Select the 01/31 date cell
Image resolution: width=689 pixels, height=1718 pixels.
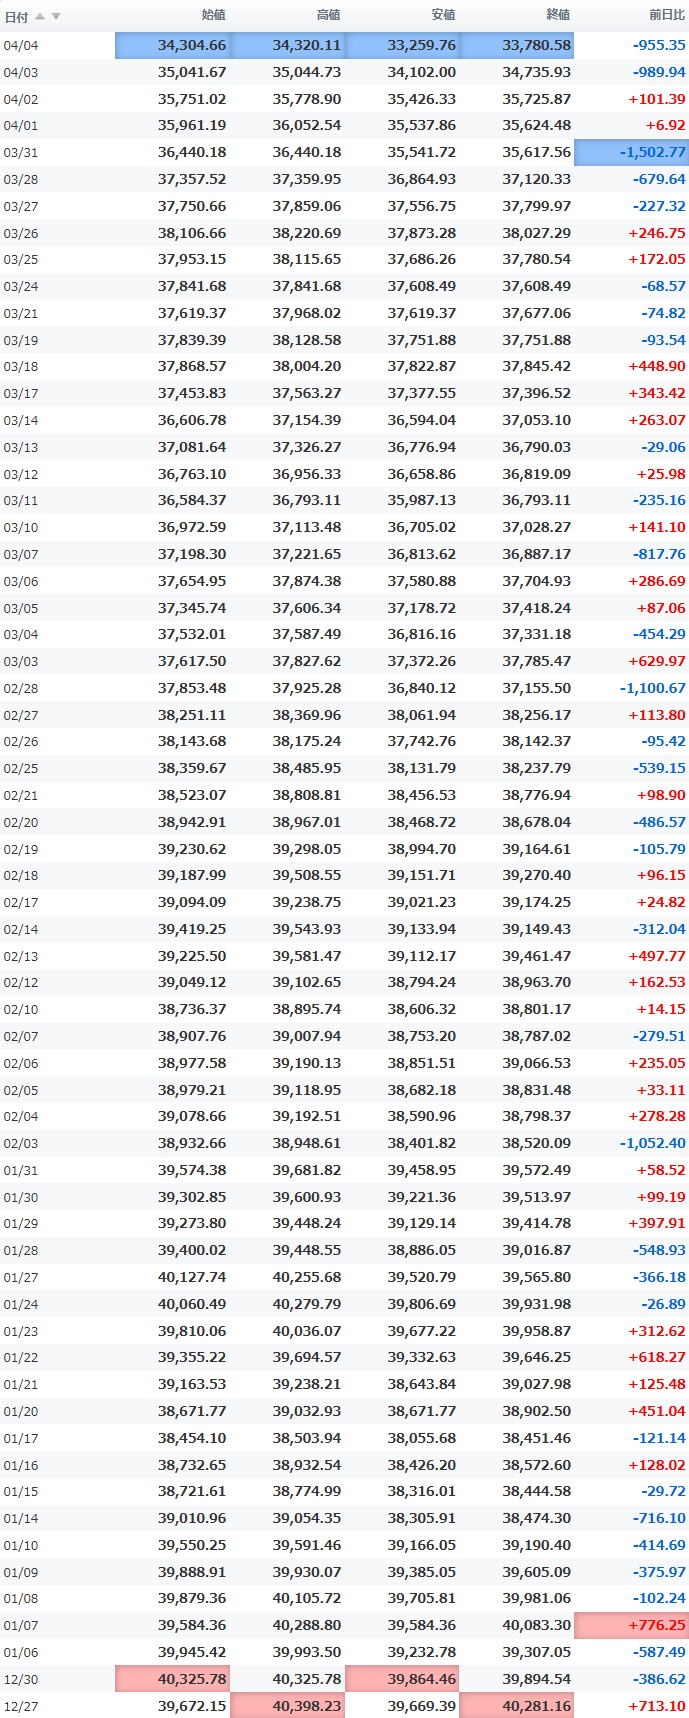click(21, 1171)
